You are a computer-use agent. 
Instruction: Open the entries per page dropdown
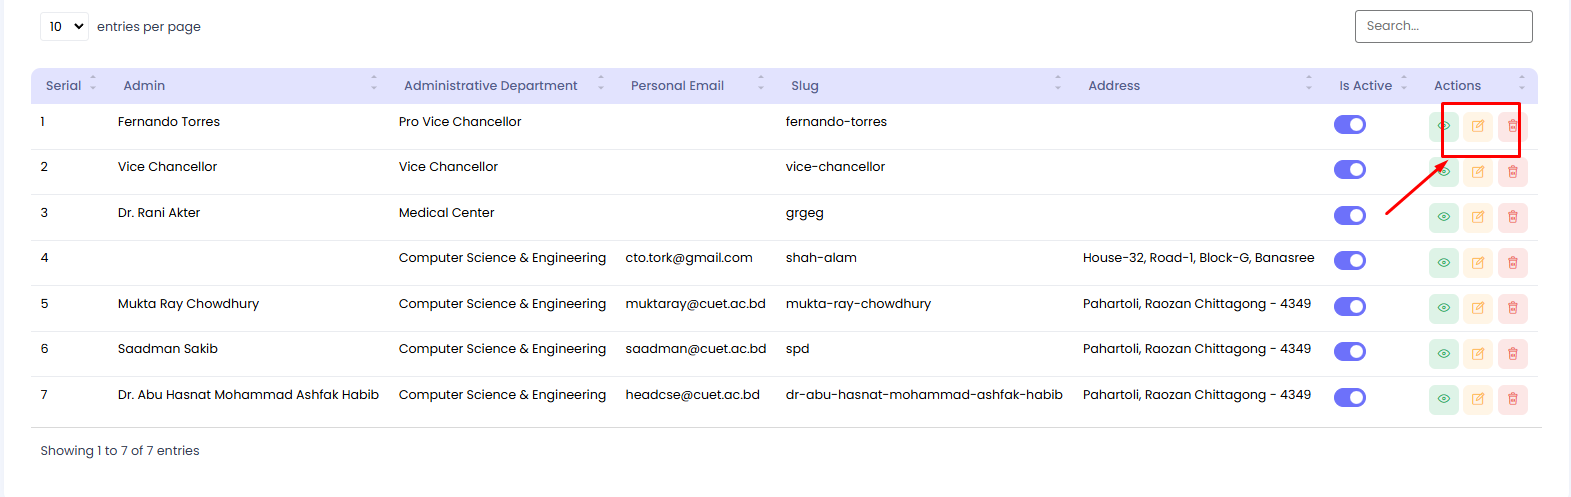[x=65, y=27]
